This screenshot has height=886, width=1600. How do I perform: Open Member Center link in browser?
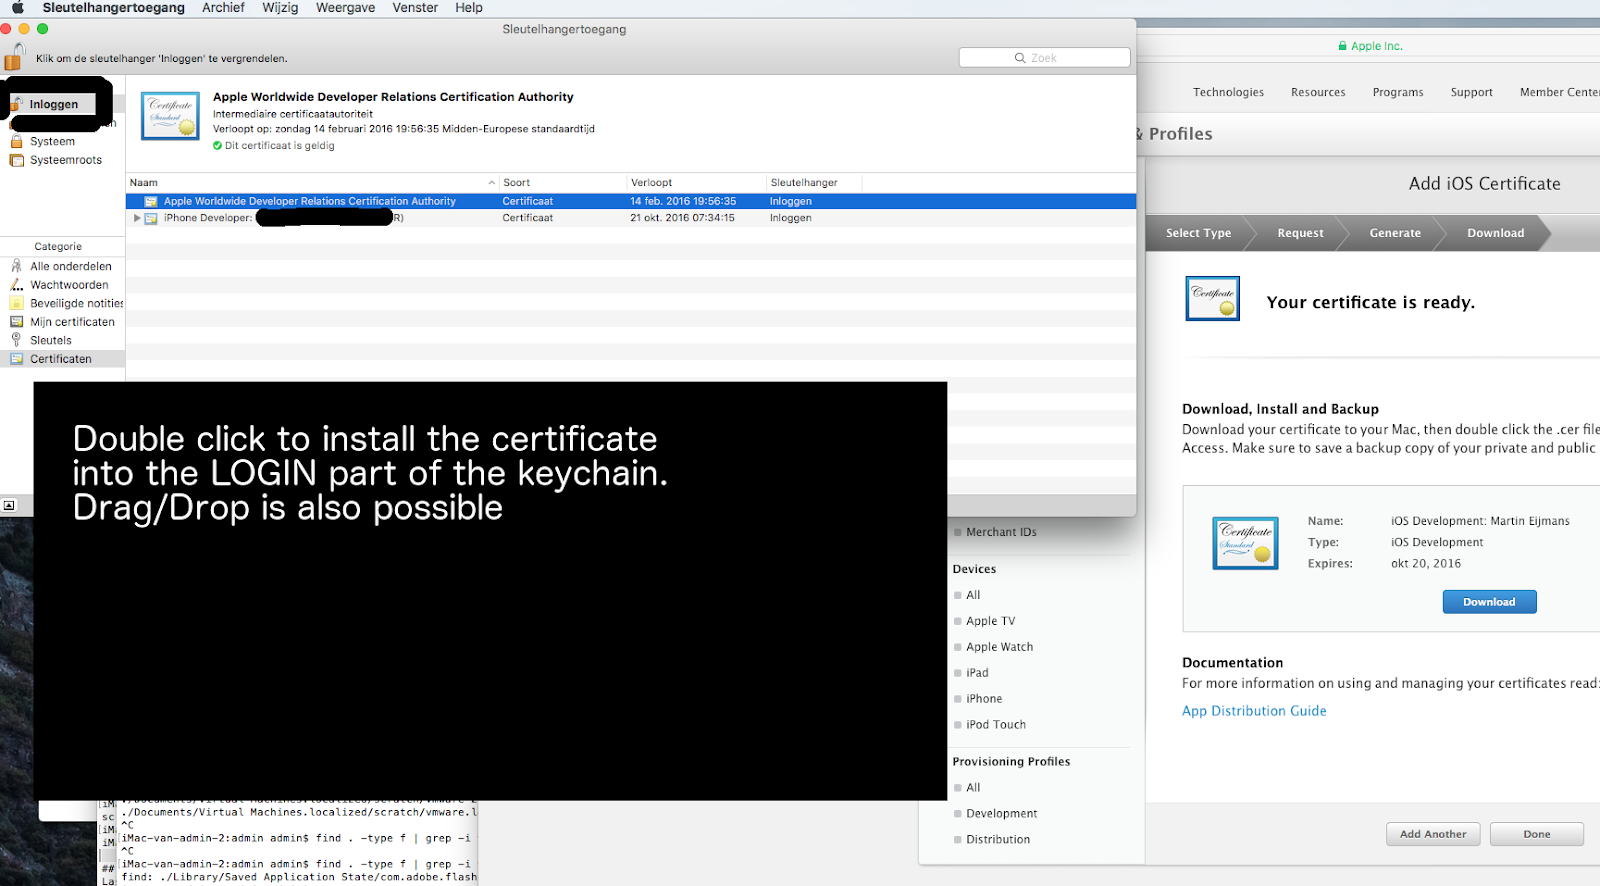tap(1559, 92)
